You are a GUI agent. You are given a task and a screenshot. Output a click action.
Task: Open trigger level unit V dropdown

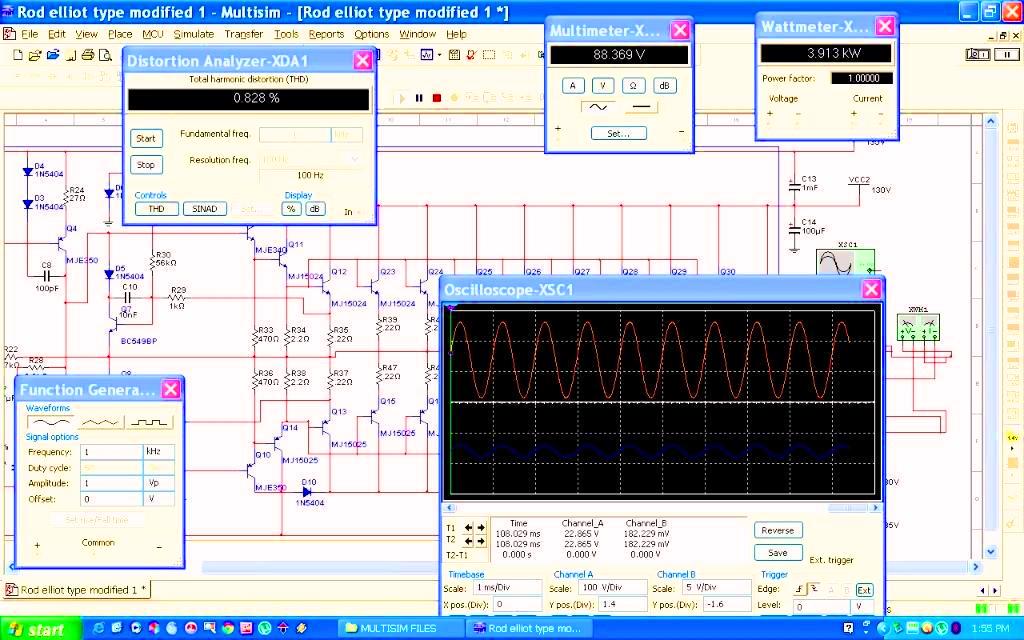pos(861,607)
